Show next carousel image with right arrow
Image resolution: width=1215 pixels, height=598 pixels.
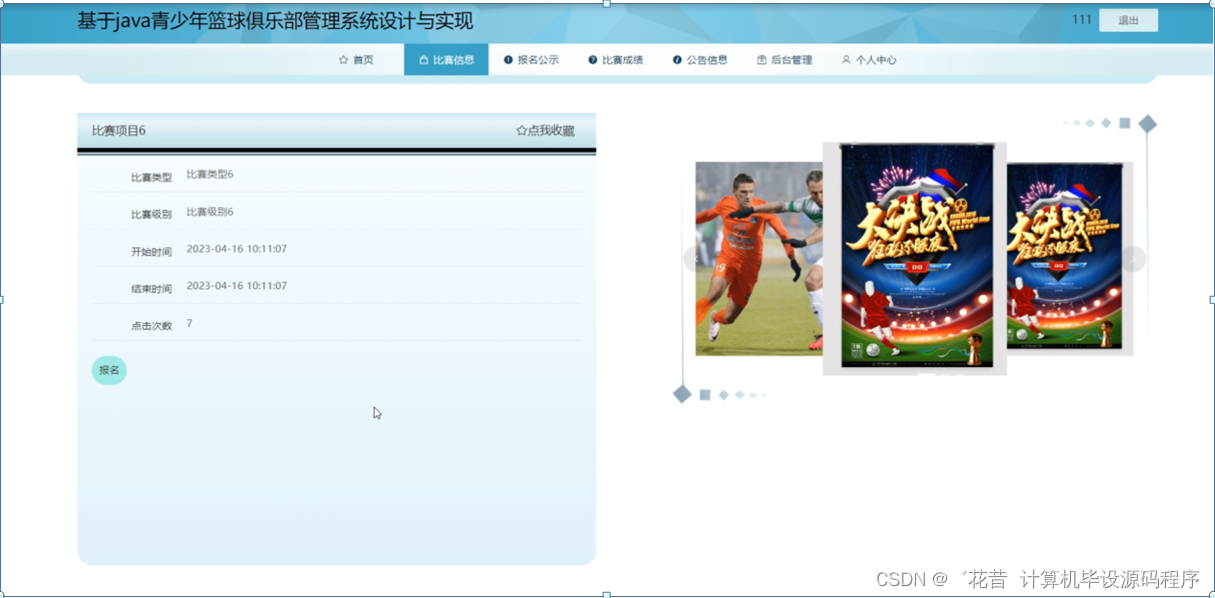[x=1133, y=259]
